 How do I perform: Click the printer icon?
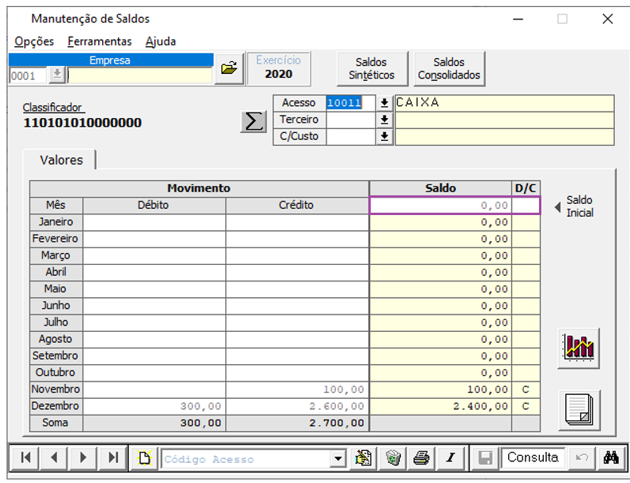click(421, 458)
